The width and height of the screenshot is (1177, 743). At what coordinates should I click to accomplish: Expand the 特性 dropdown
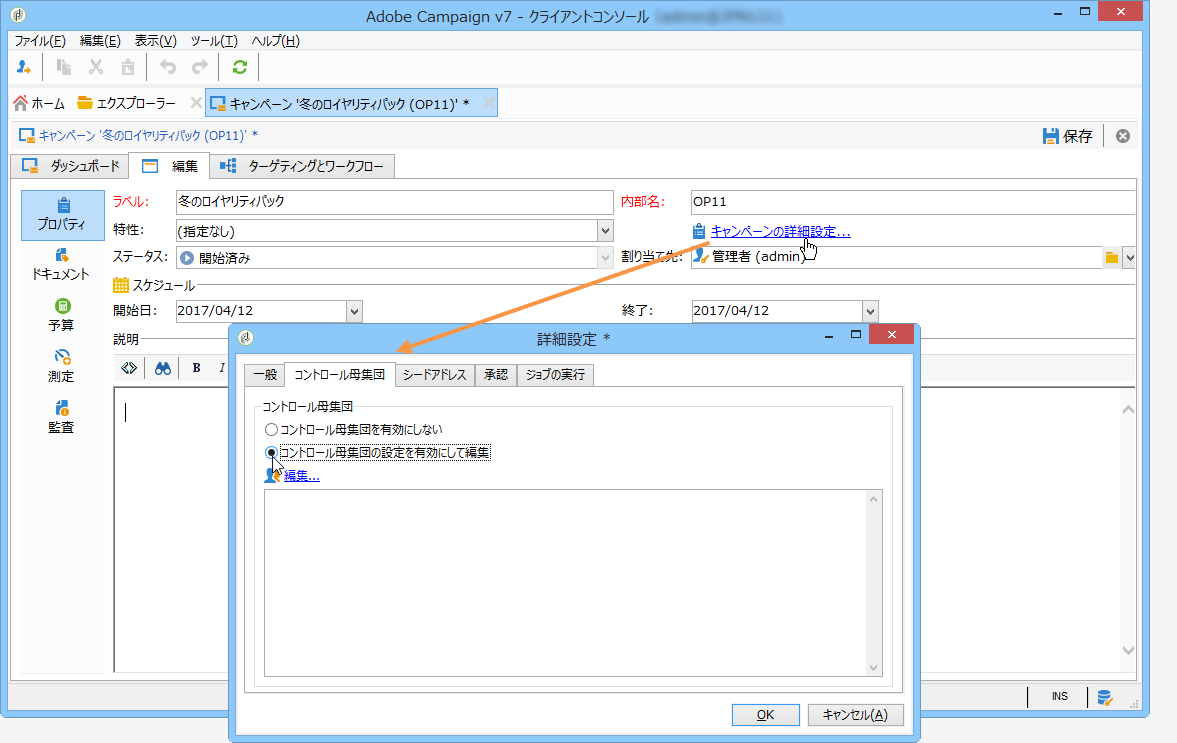(605, 230)
